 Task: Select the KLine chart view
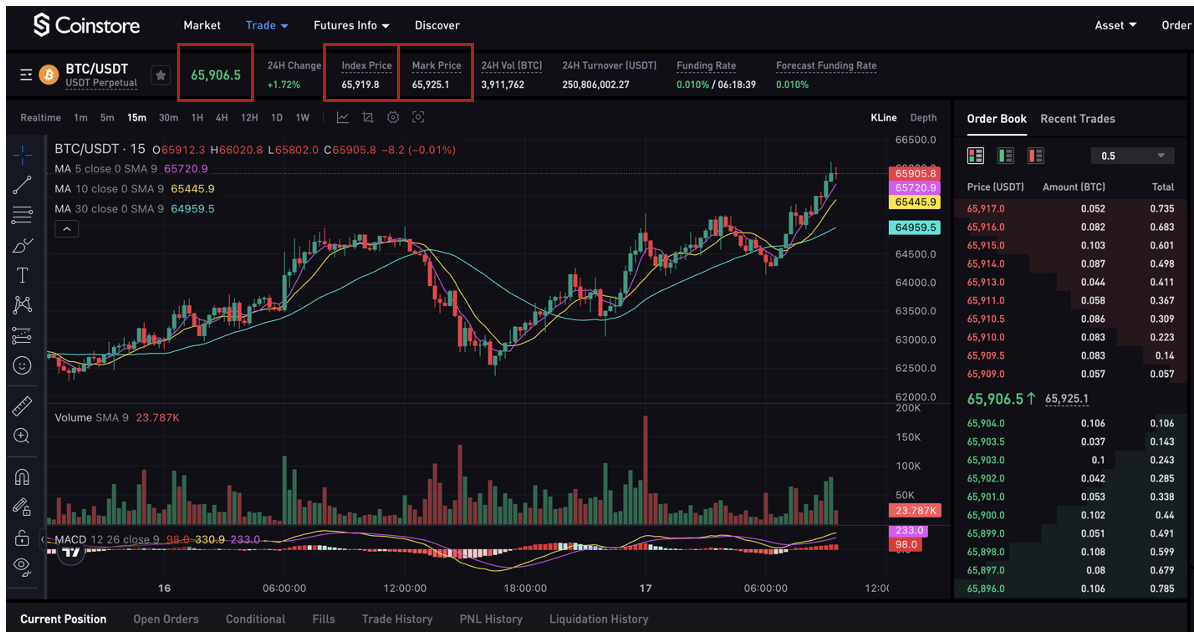(x=884, y=117)
